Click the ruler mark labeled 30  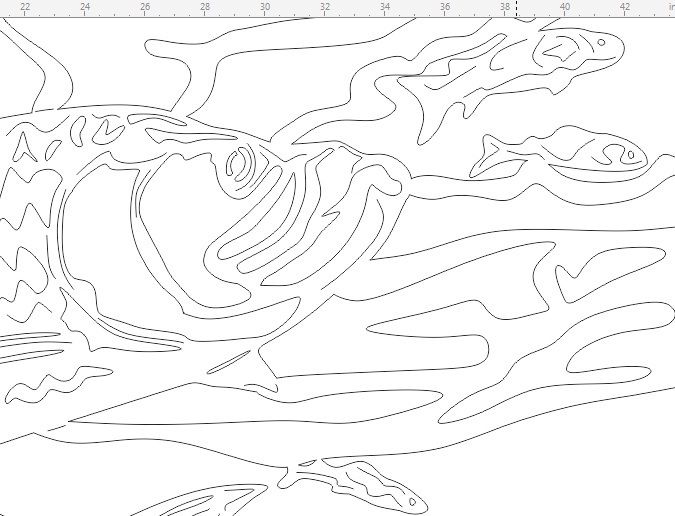click(265, 7)
